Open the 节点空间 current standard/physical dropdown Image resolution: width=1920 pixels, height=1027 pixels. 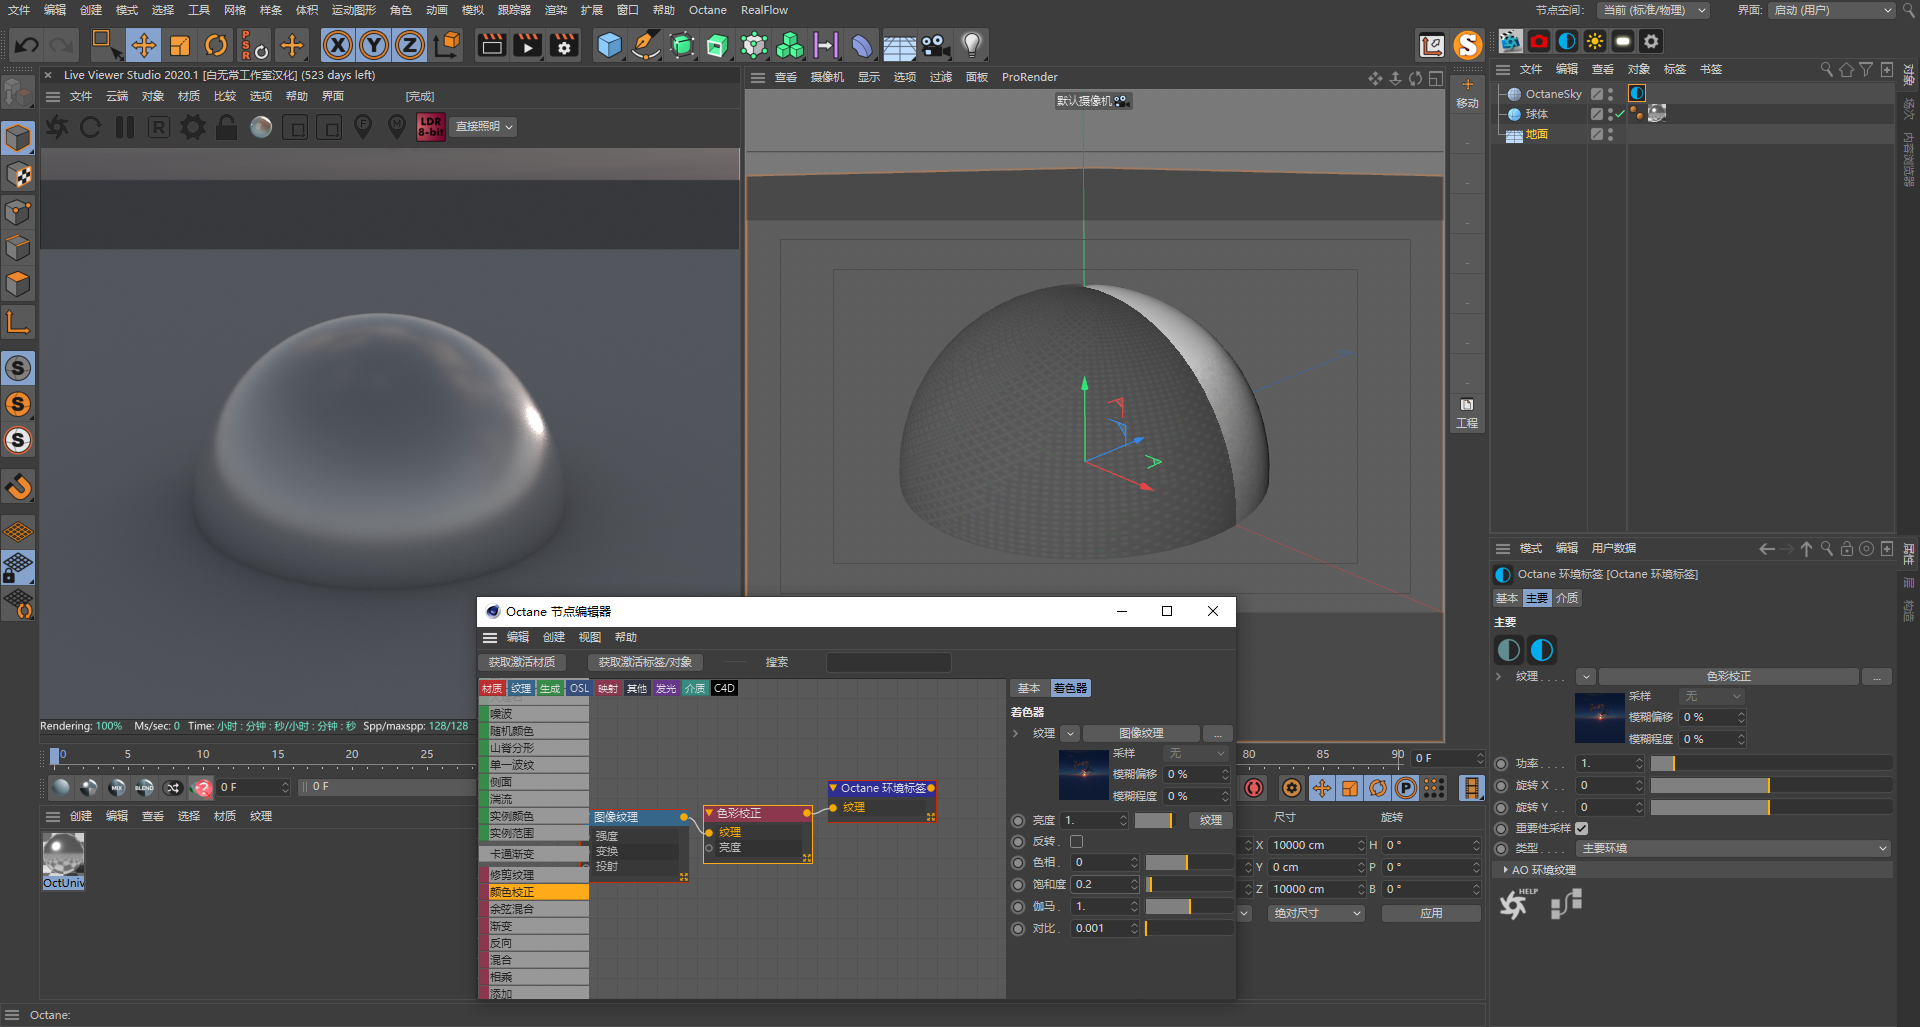coord(1652,10)
